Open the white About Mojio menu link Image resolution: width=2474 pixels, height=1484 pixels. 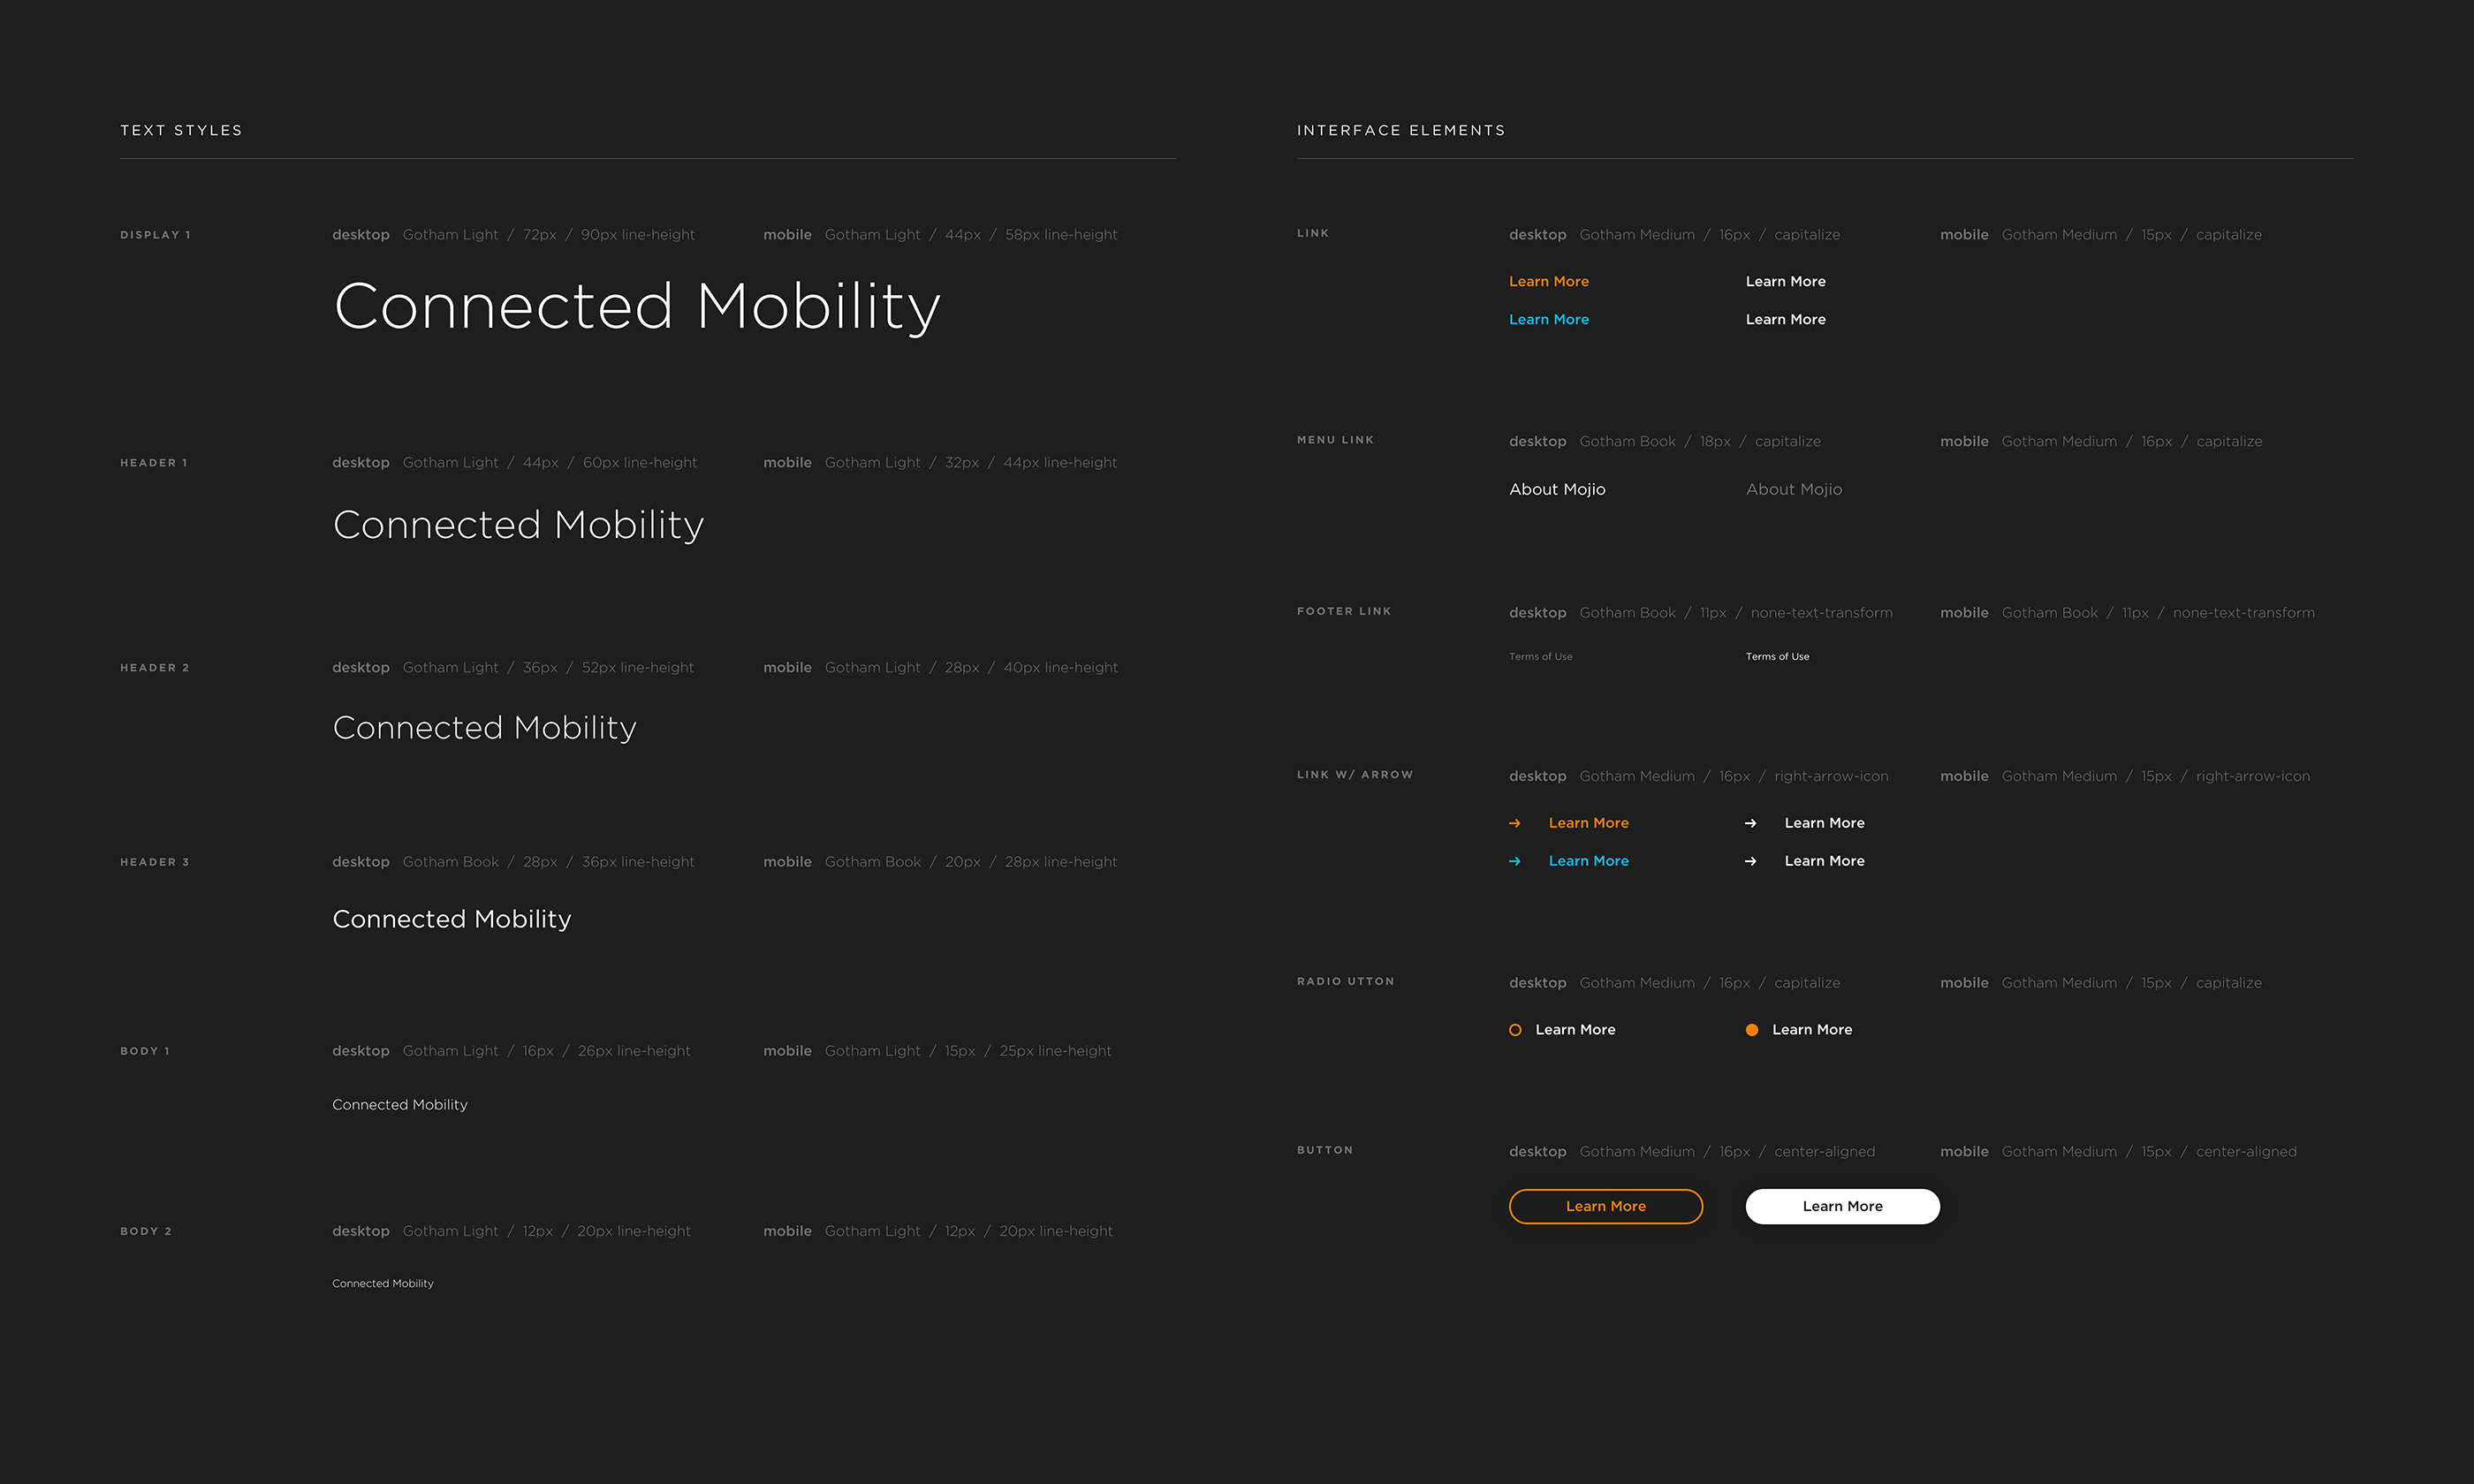point(1557,489)
